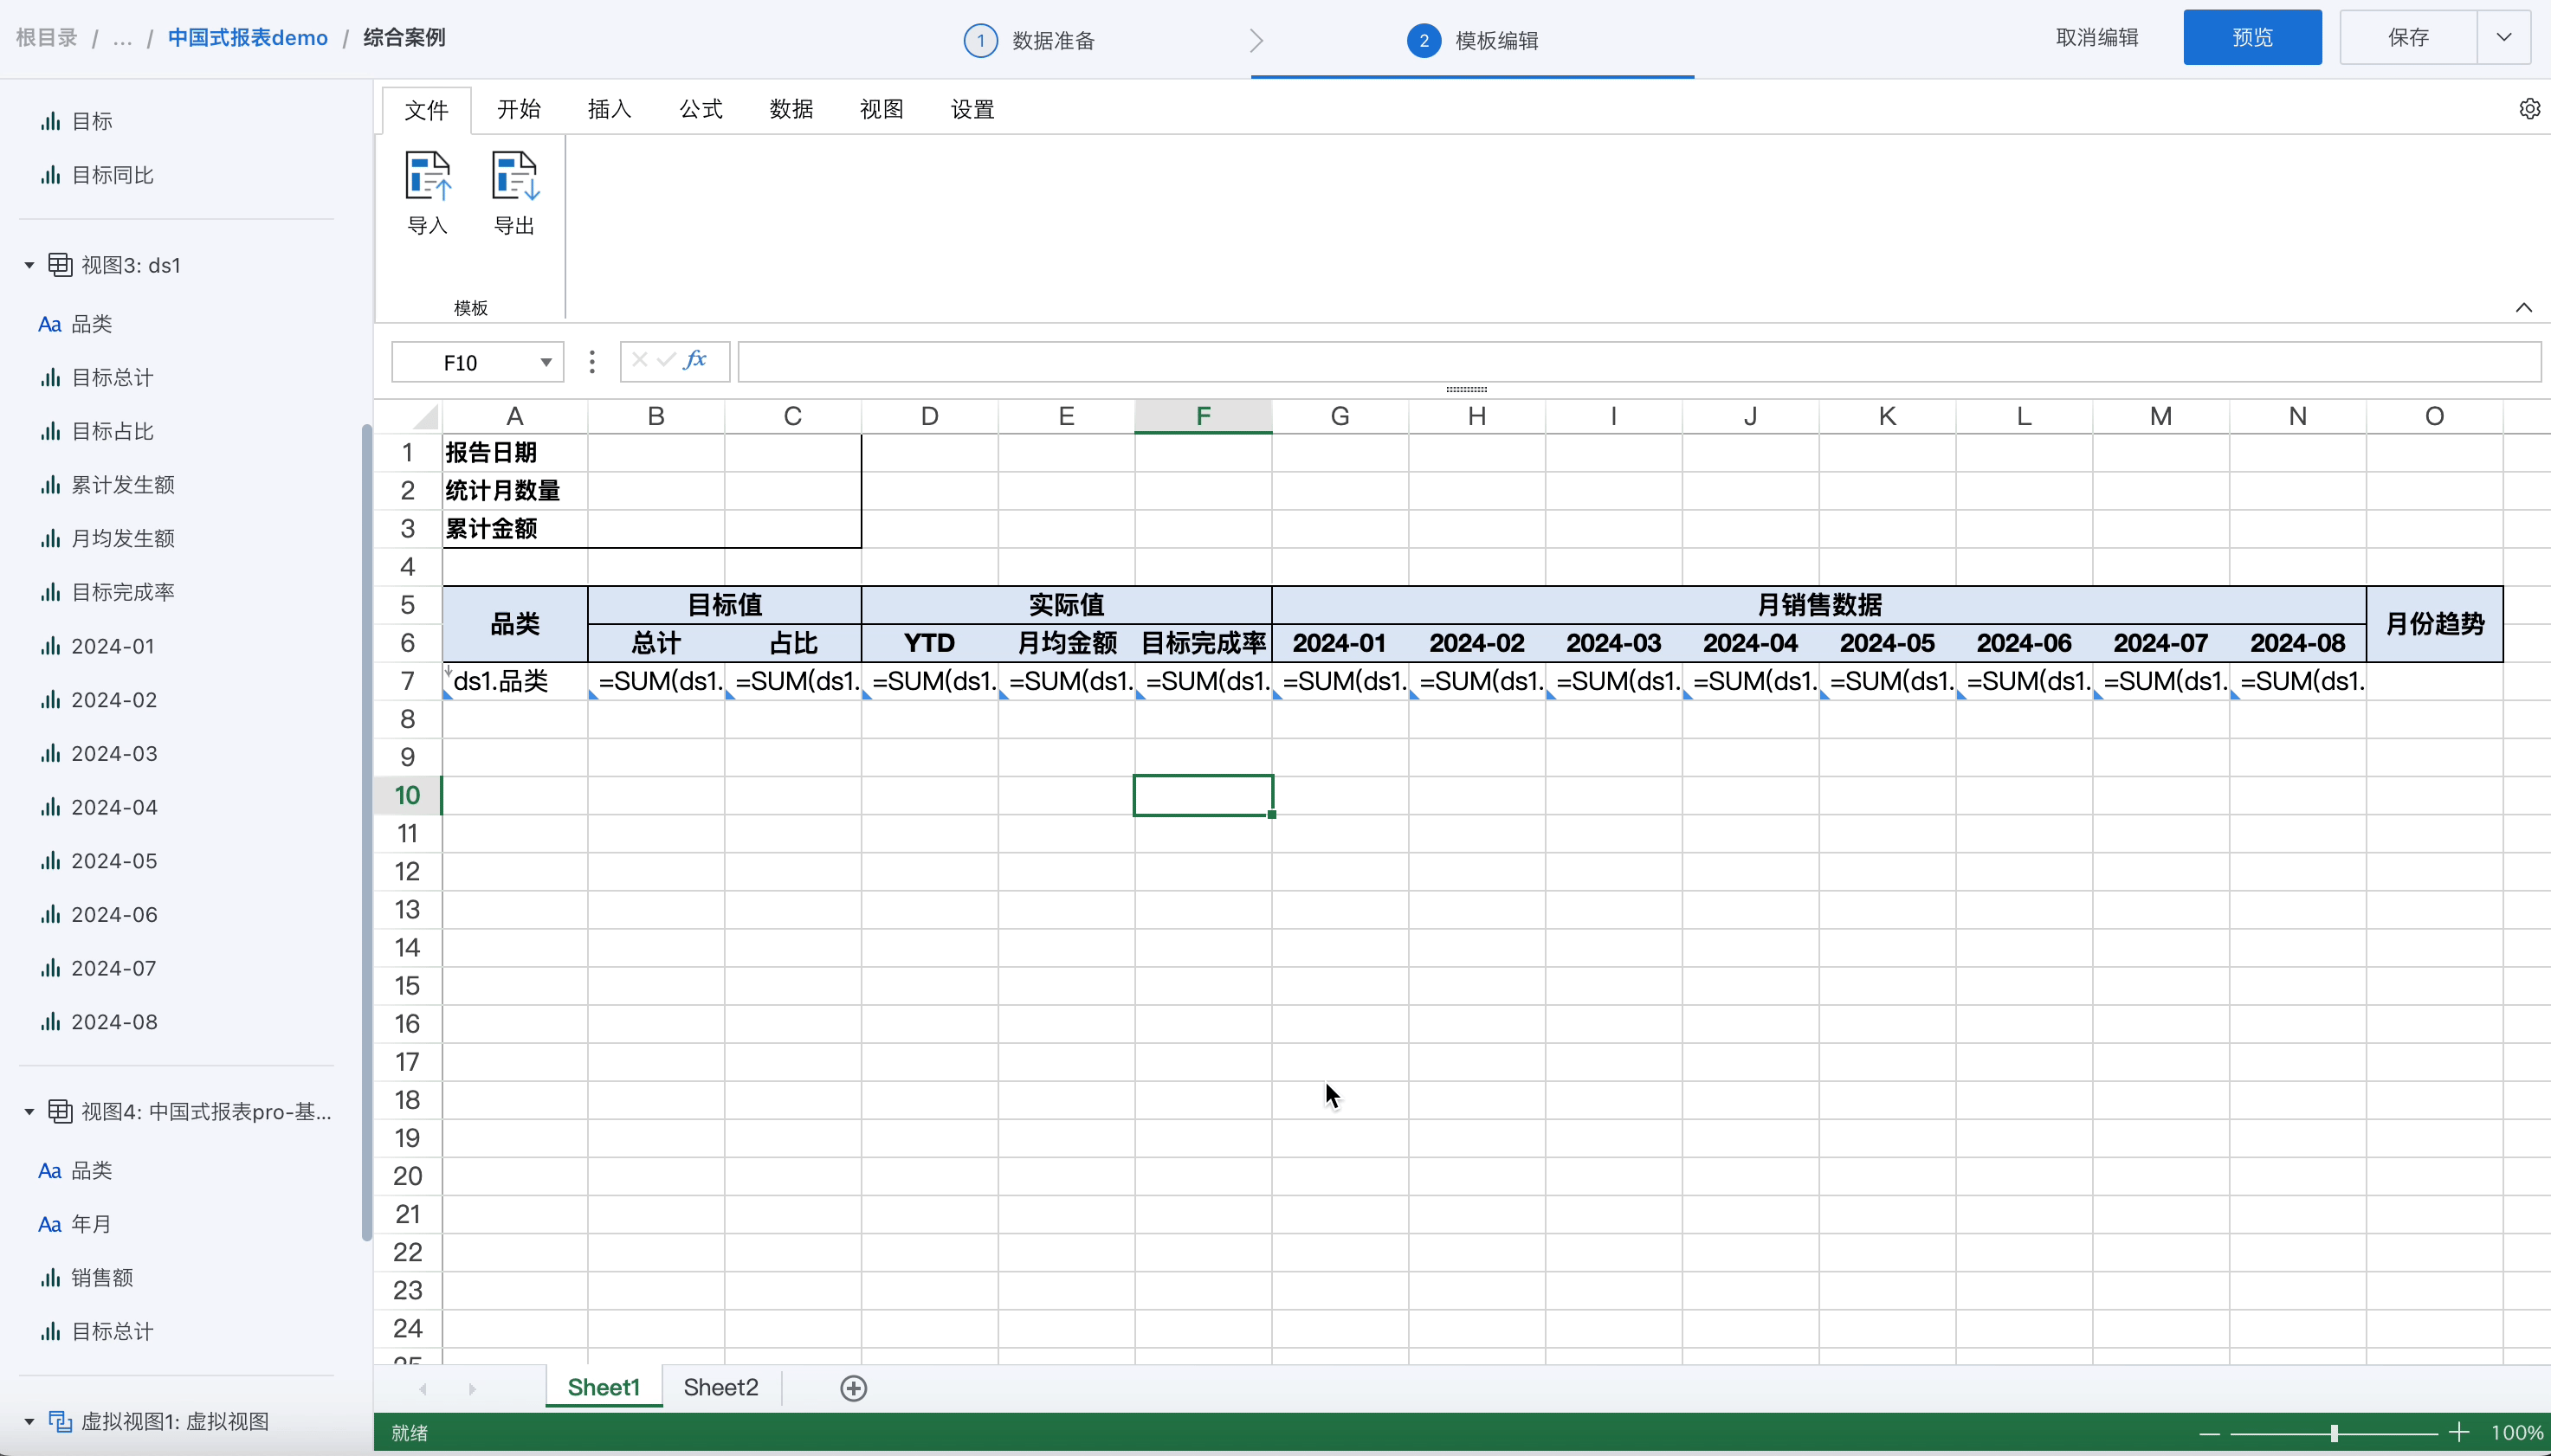Click the confirm checkmark in formula bar
Image resolution: width=2551 pixels, height=1456 pixels.
click(666, 360)
